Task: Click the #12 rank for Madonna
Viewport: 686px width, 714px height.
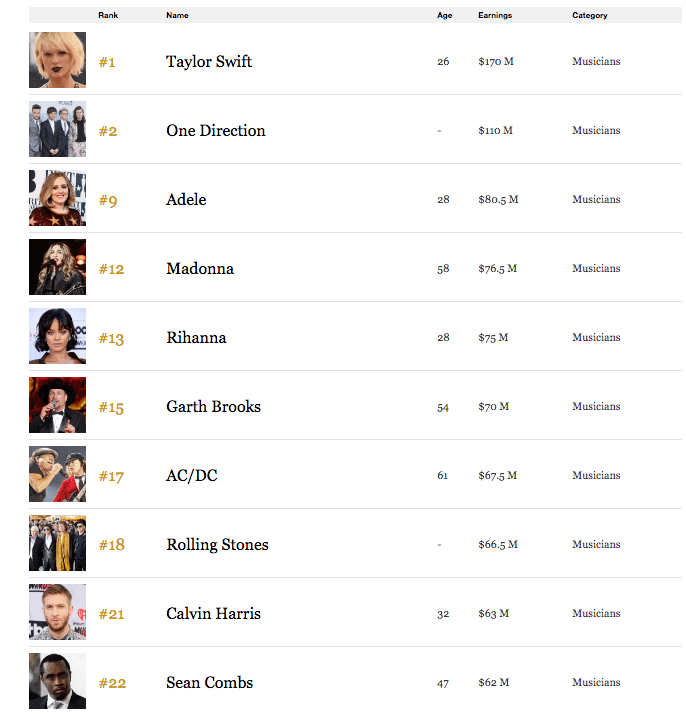Action: [111, 269]
